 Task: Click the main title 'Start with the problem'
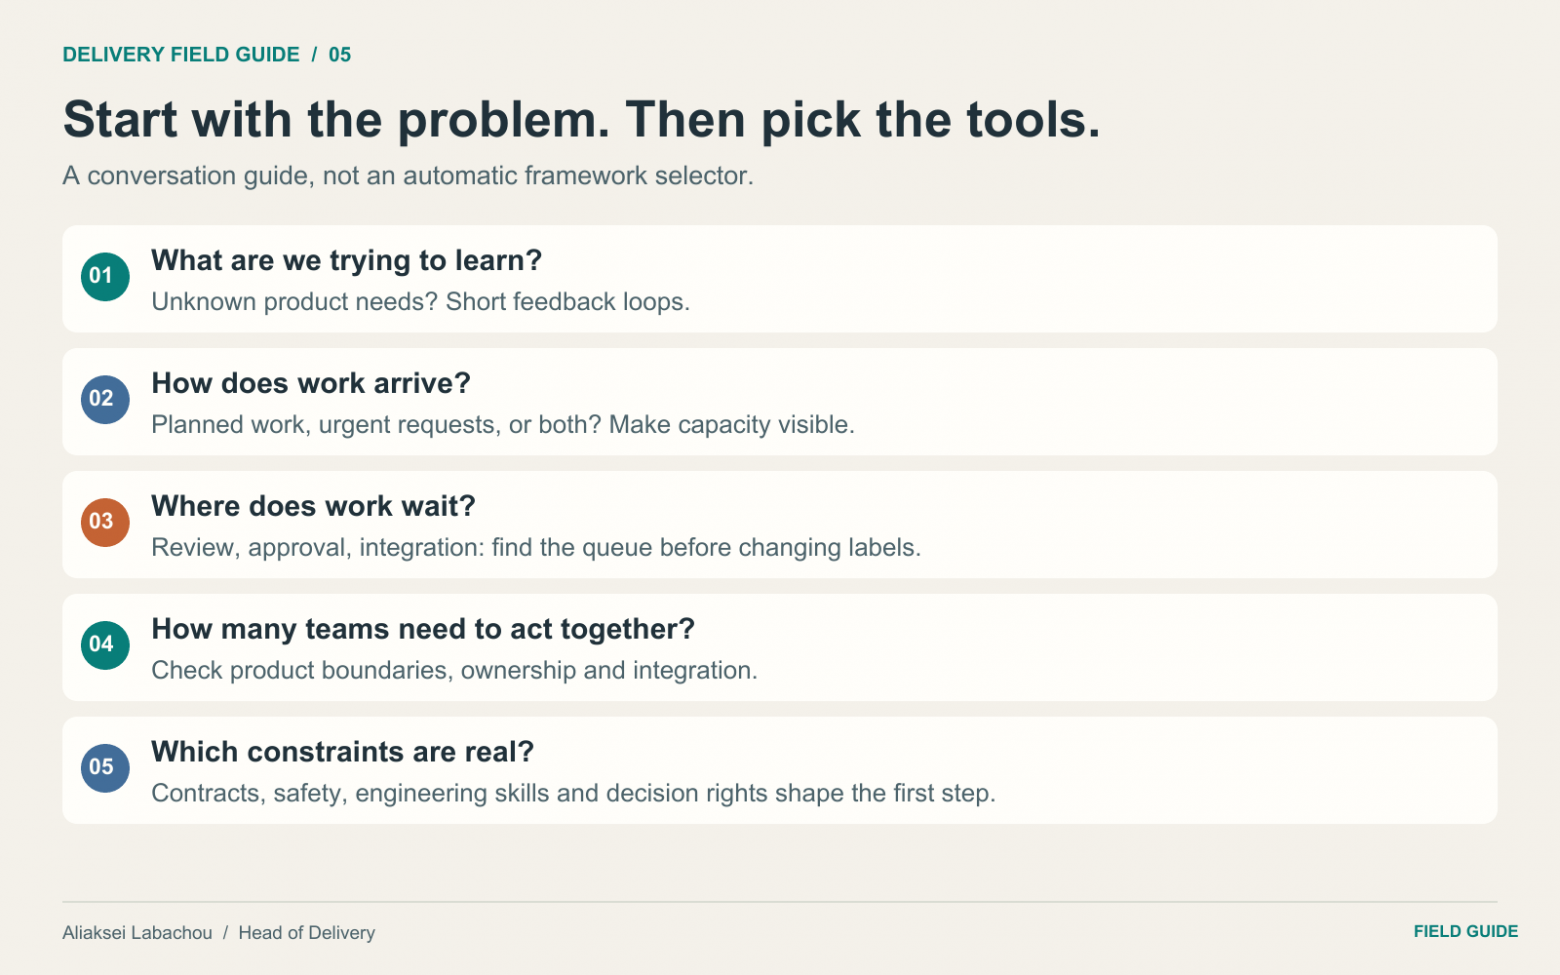581,120
